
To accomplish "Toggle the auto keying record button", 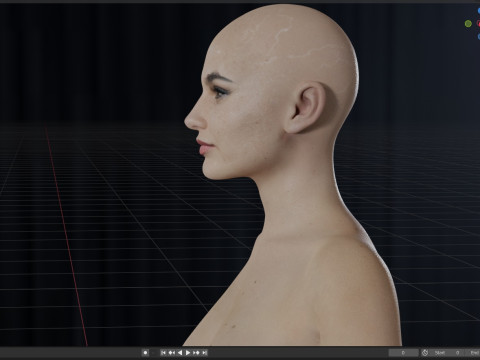I will pyautogui.click(x=145, y=352).
